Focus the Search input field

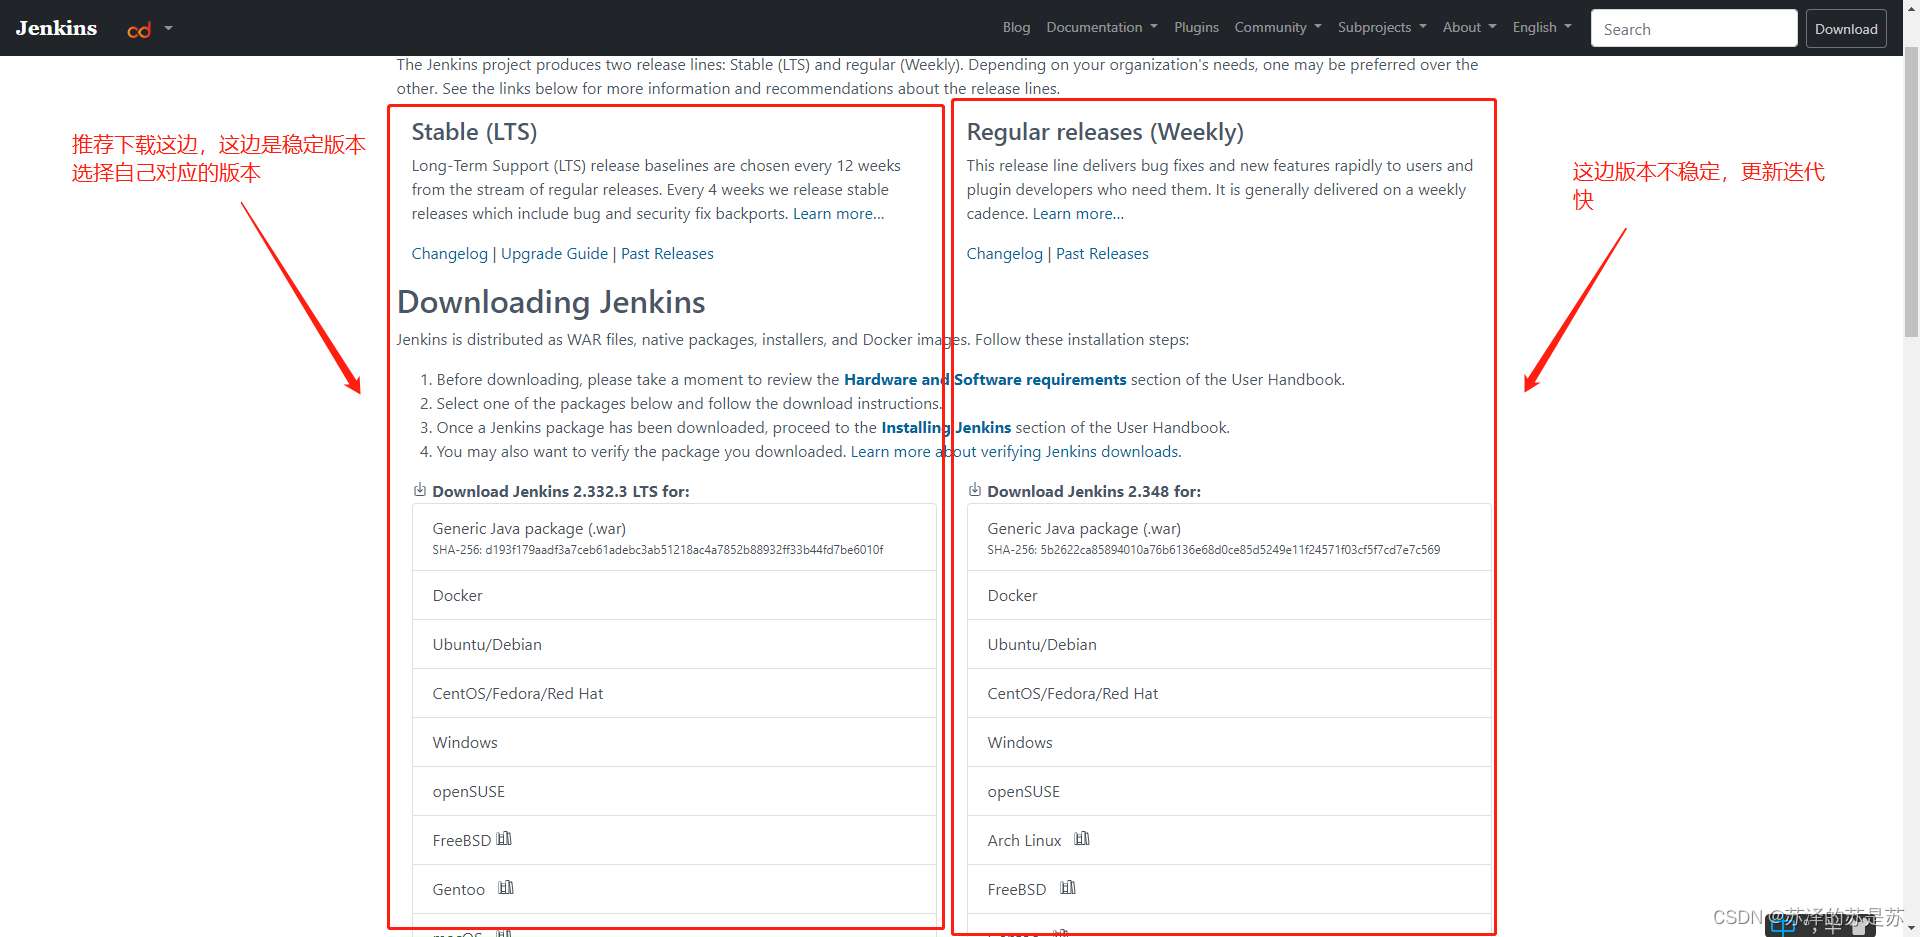[x=1694, y=29]
